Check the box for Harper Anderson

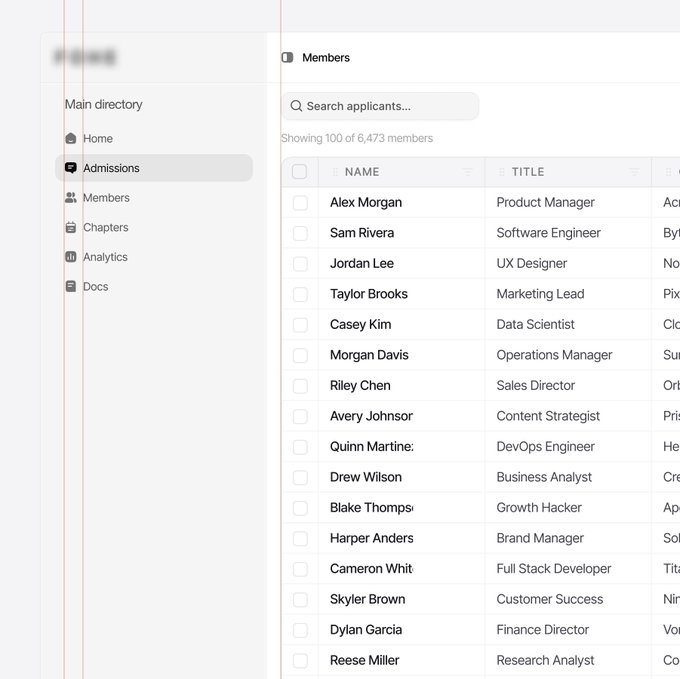point(300,538)
